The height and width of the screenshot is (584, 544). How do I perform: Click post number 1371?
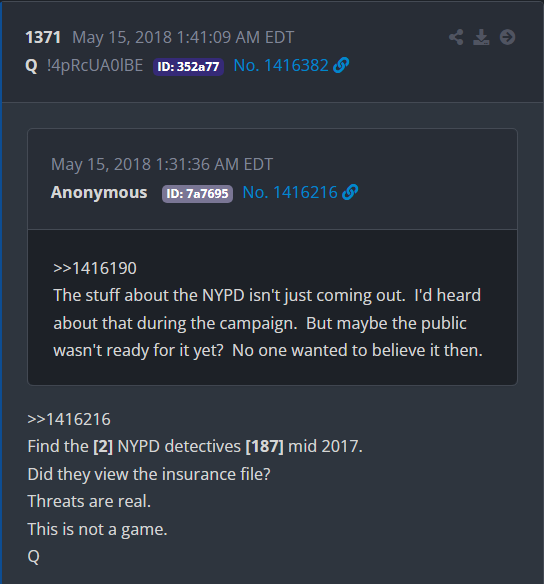click(x=43, y=37)
